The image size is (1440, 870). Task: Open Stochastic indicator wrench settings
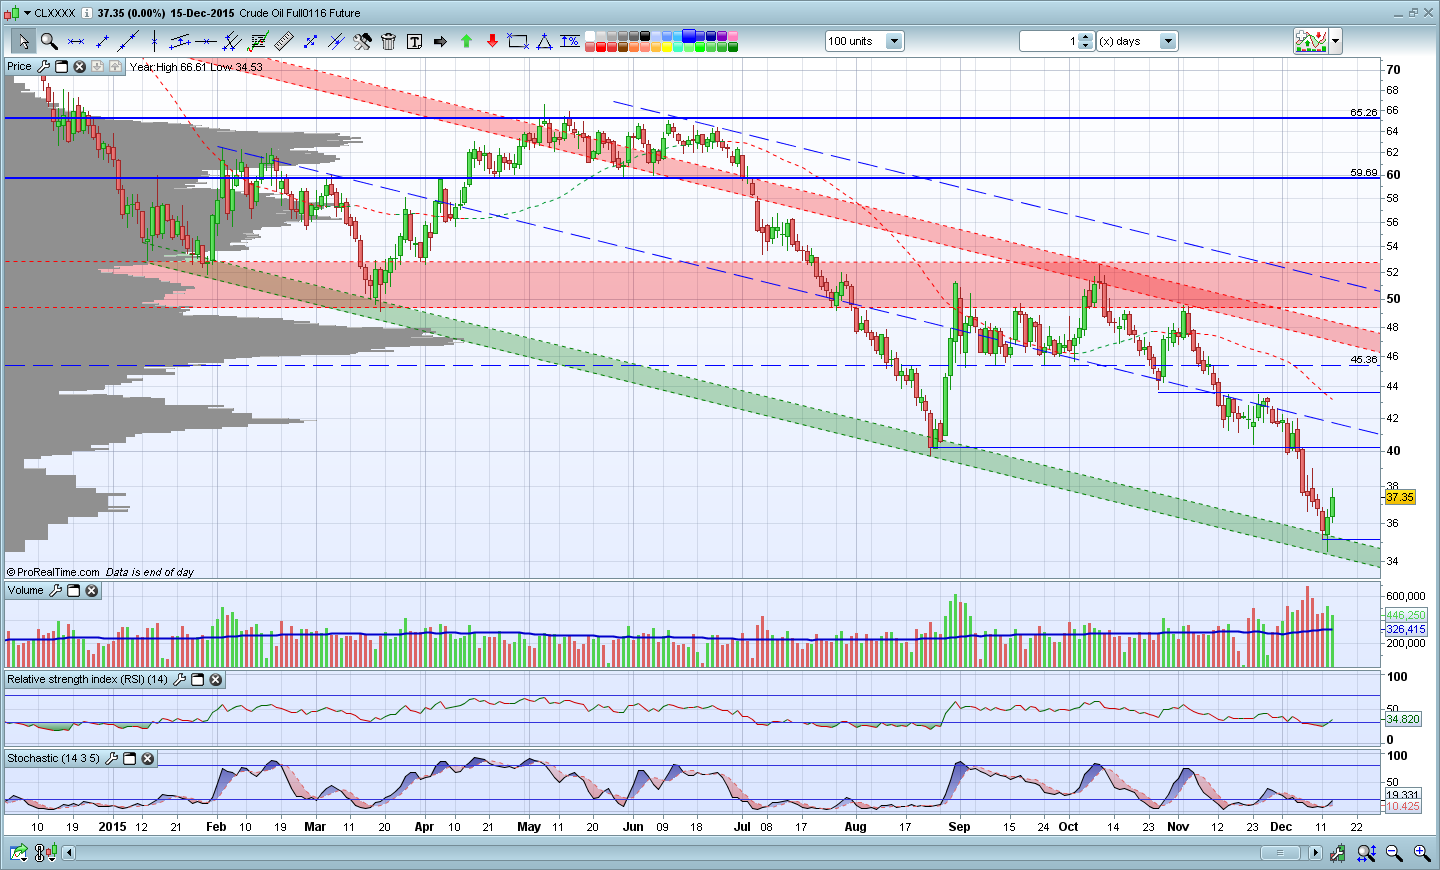pos(111,758)
